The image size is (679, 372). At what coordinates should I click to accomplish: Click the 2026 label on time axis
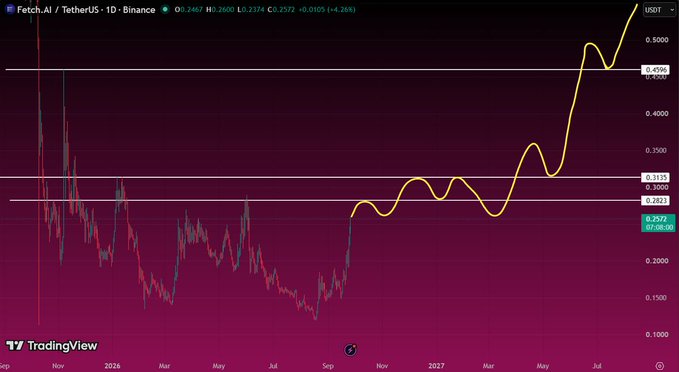point(112,366)
